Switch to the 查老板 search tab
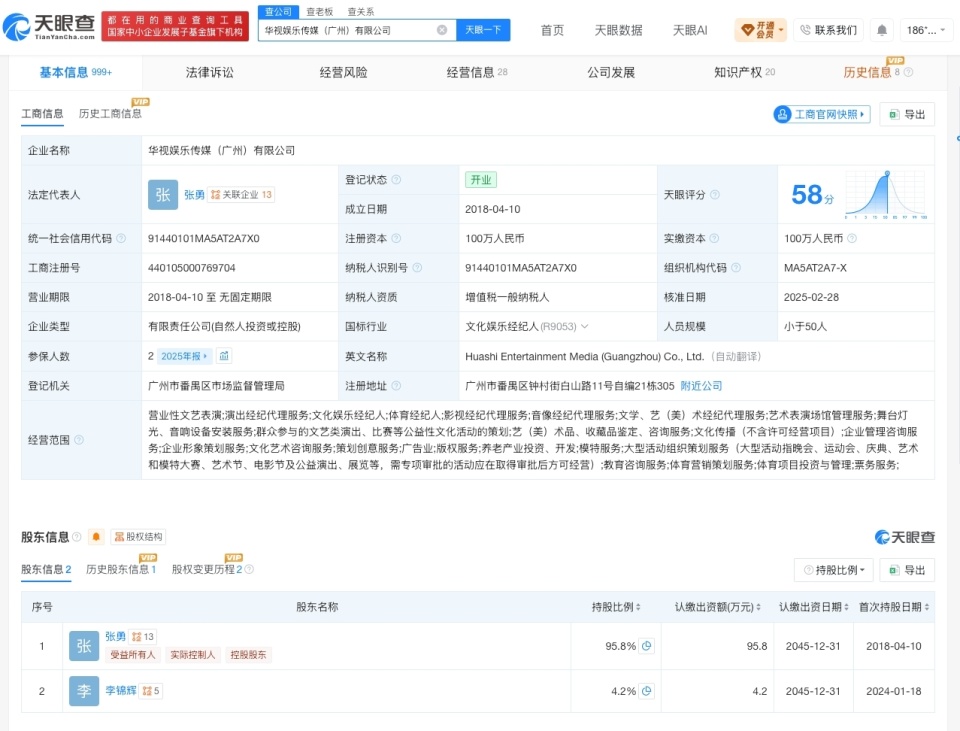 tap(320, 12)
